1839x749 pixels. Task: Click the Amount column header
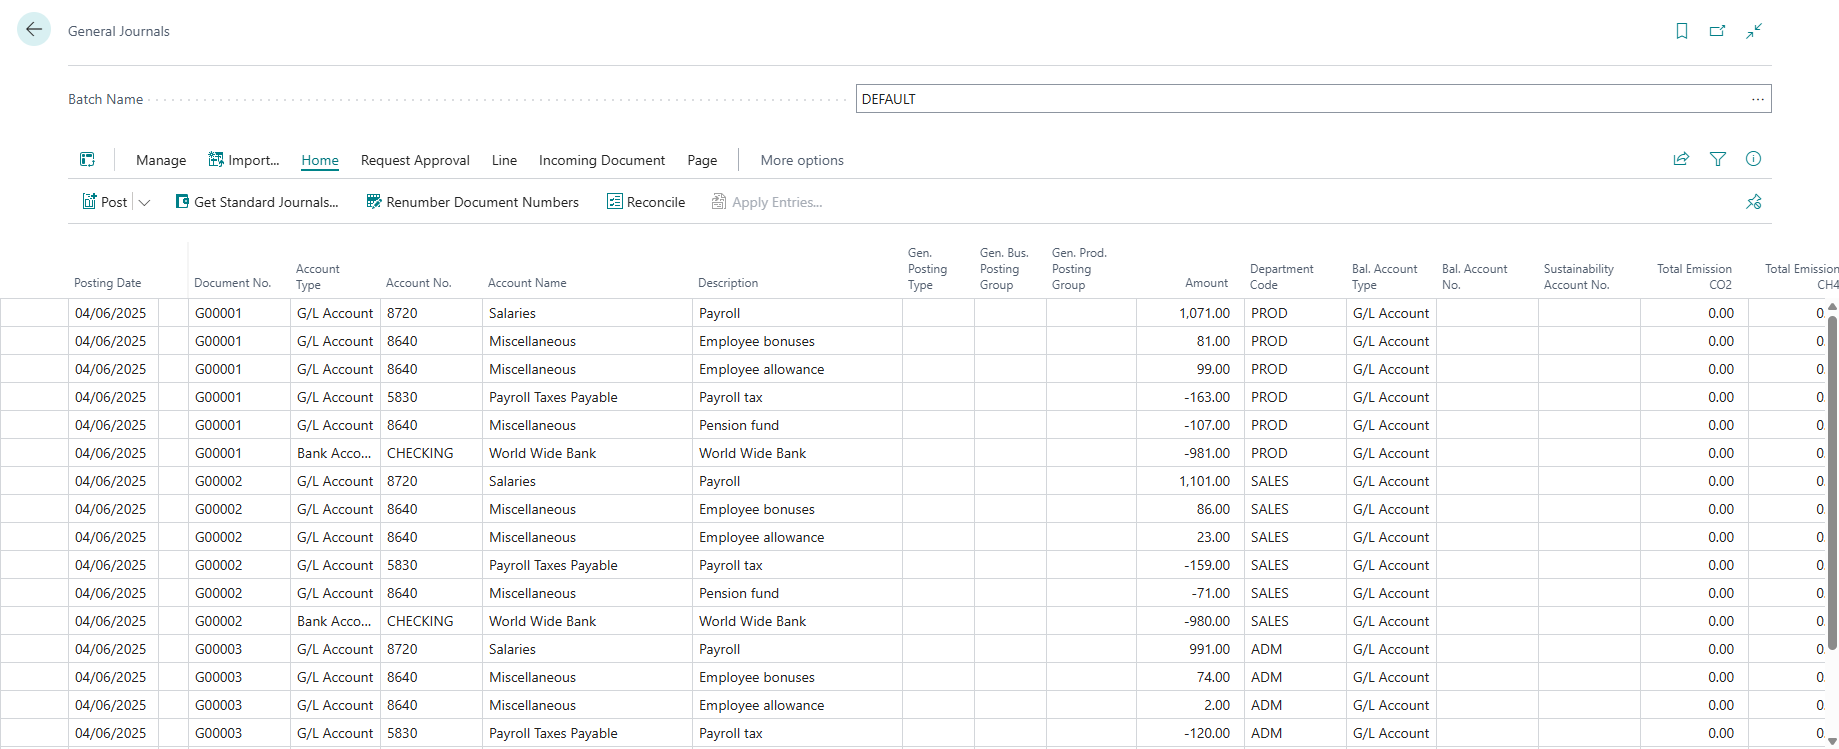tap(1207, 283)
